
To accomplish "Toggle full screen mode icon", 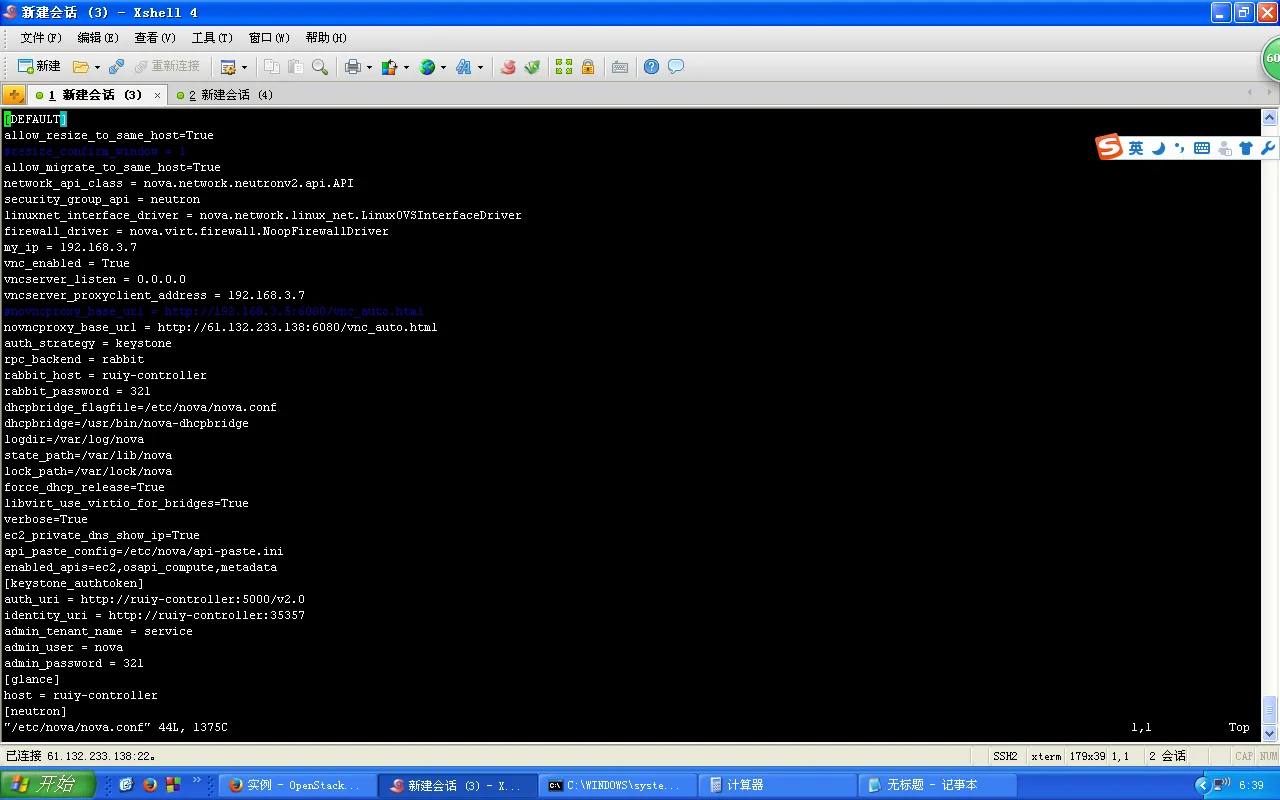I will (564, 67).
